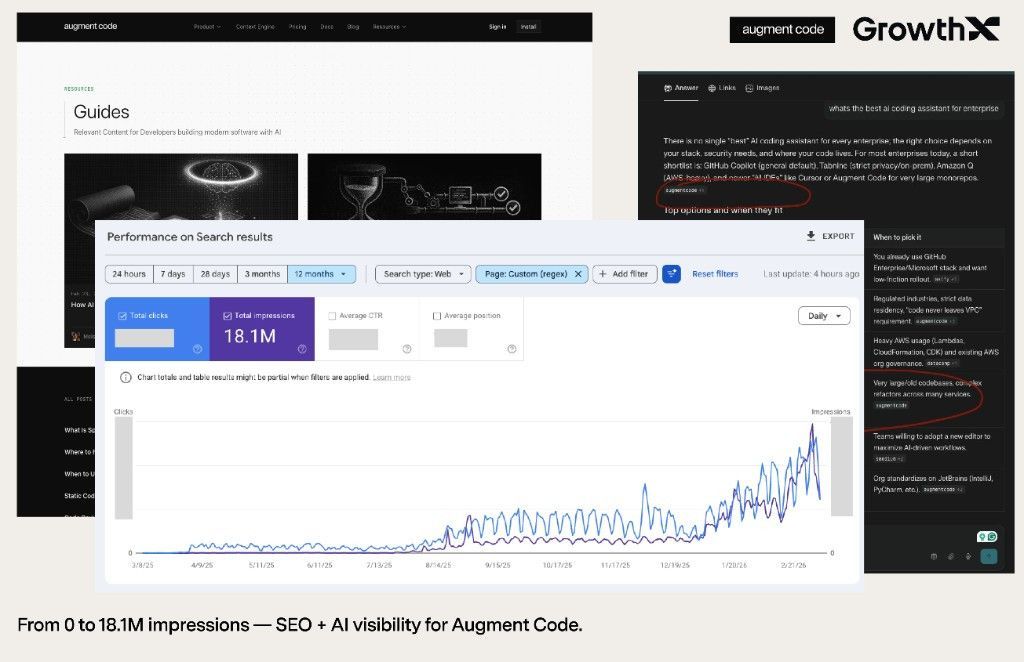Click the Grammarly G icon in chat box

coord(992,537)
